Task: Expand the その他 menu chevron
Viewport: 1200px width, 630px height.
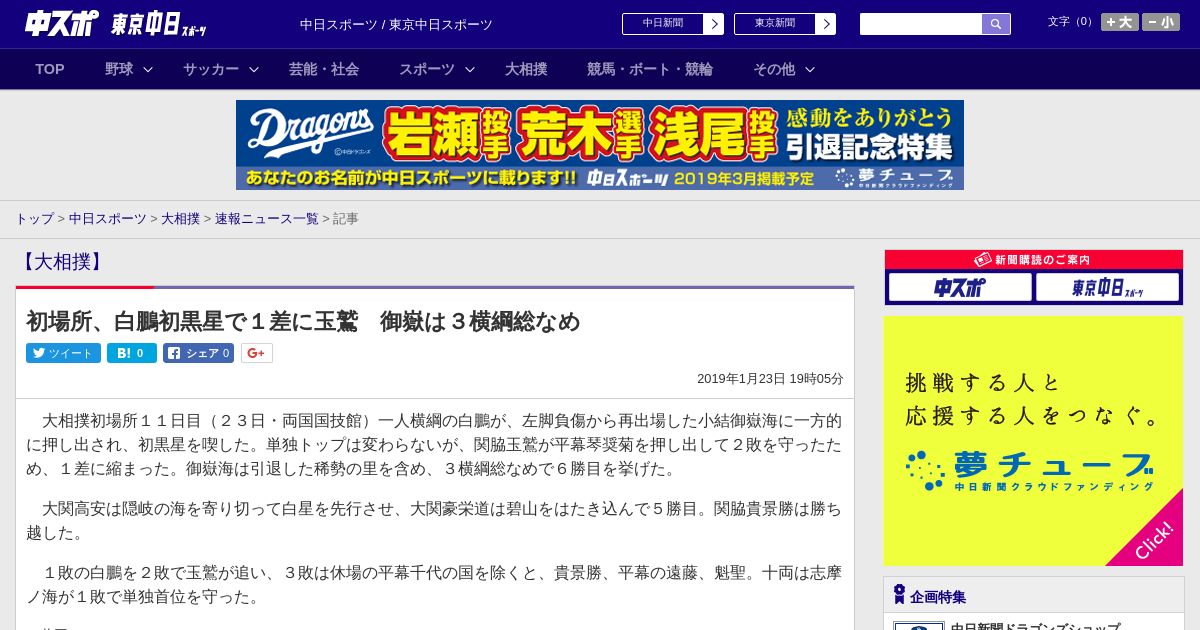Action: click(810, 69)
